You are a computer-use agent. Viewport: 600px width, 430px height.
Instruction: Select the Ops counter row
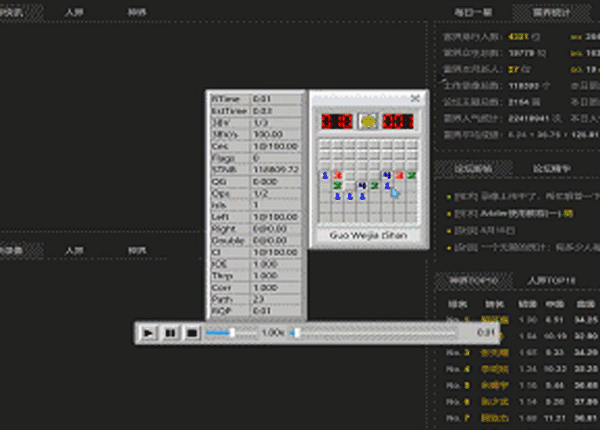256,193
